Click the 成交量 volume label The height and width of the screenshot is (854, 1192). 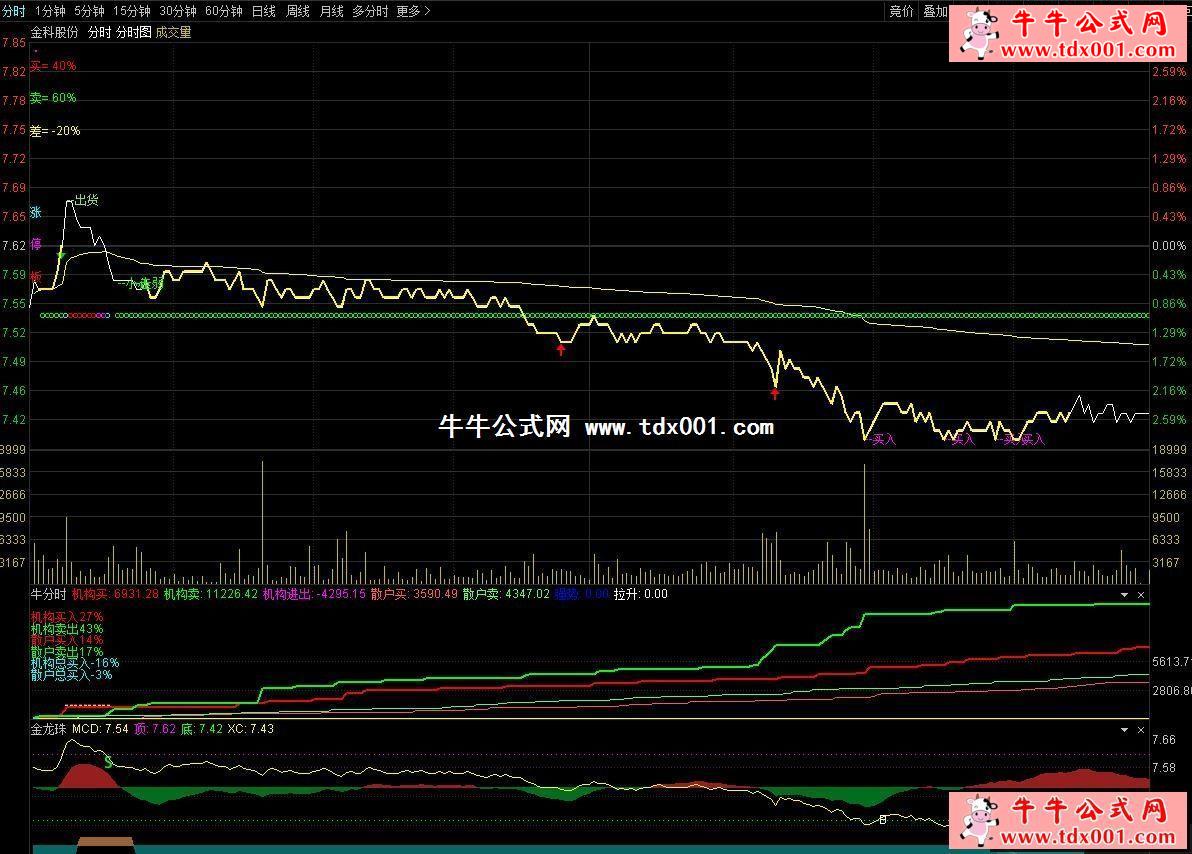click(x=173, y=32)
